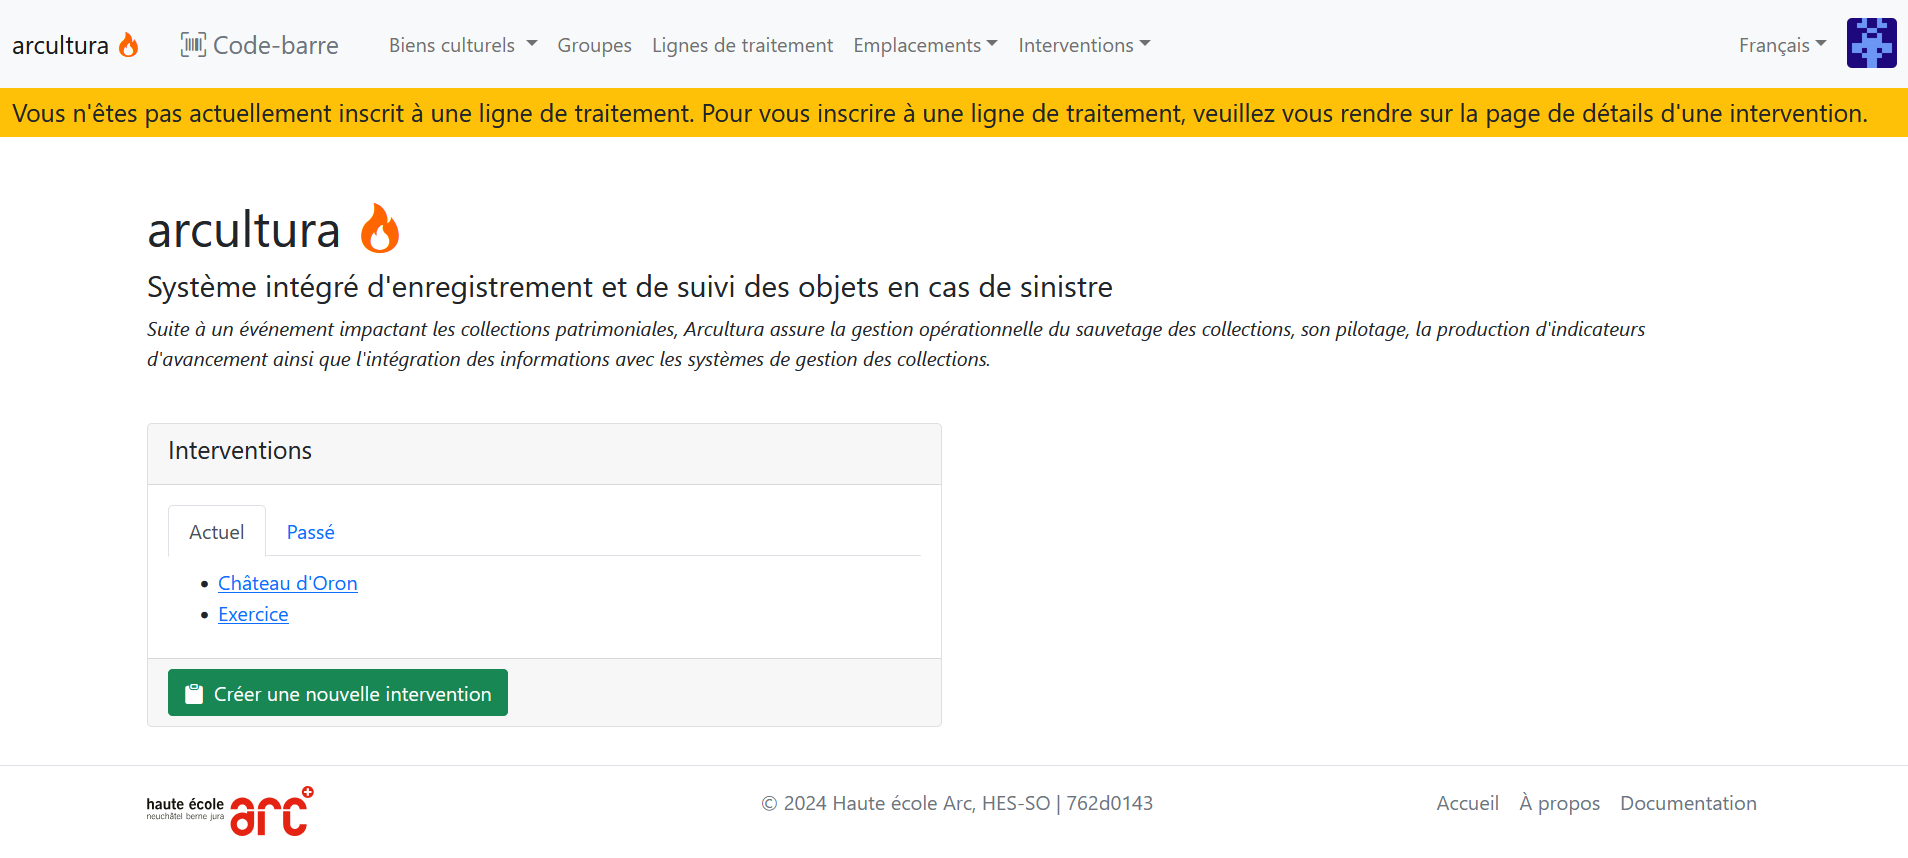This screenshot has width=1908, height=858.
Task: Select the Actuel tab
Action: [216, 531]
